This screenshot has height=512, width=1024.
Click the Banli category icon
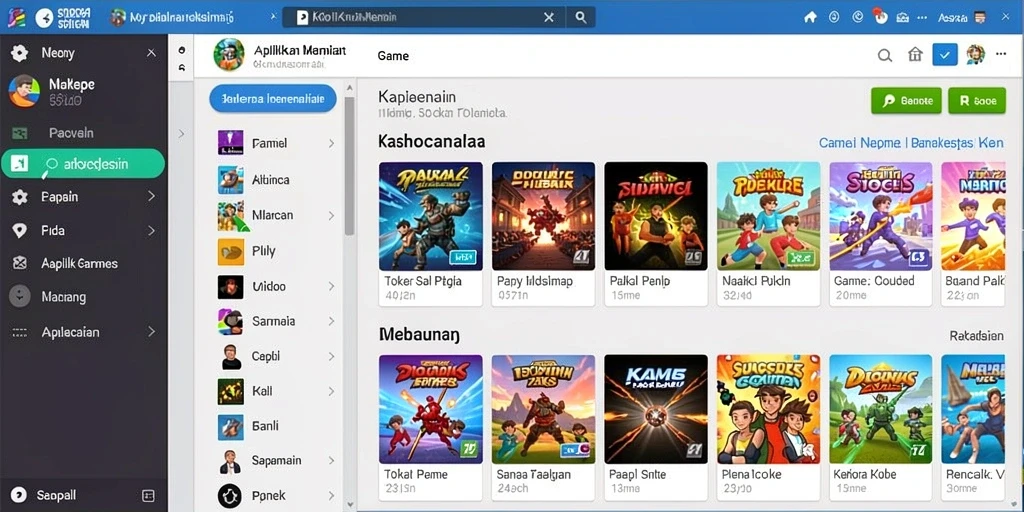231,426
